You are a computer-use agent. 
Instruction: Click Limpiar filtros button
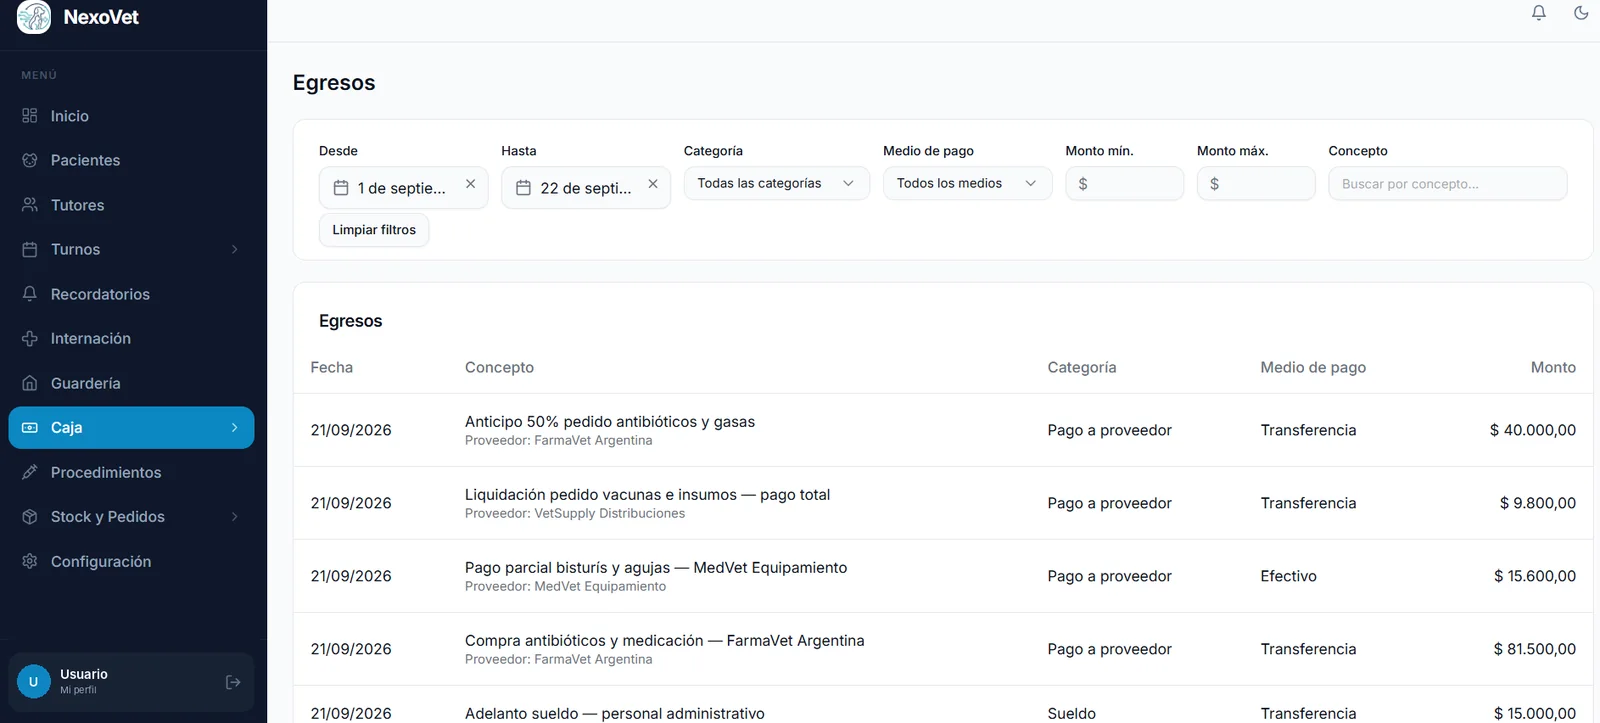point(374,230)
